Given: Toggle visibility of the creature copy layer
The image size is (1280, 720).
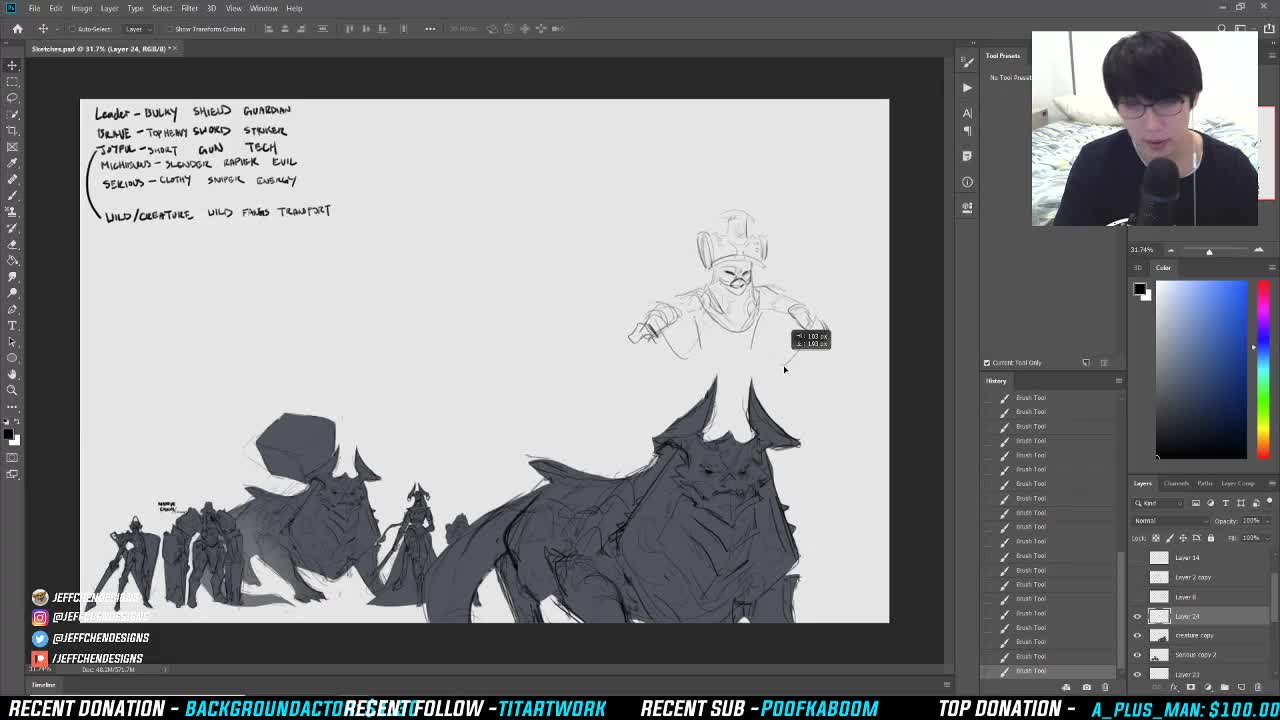Looking at the screenshot, I should [x=1136, y=636].
